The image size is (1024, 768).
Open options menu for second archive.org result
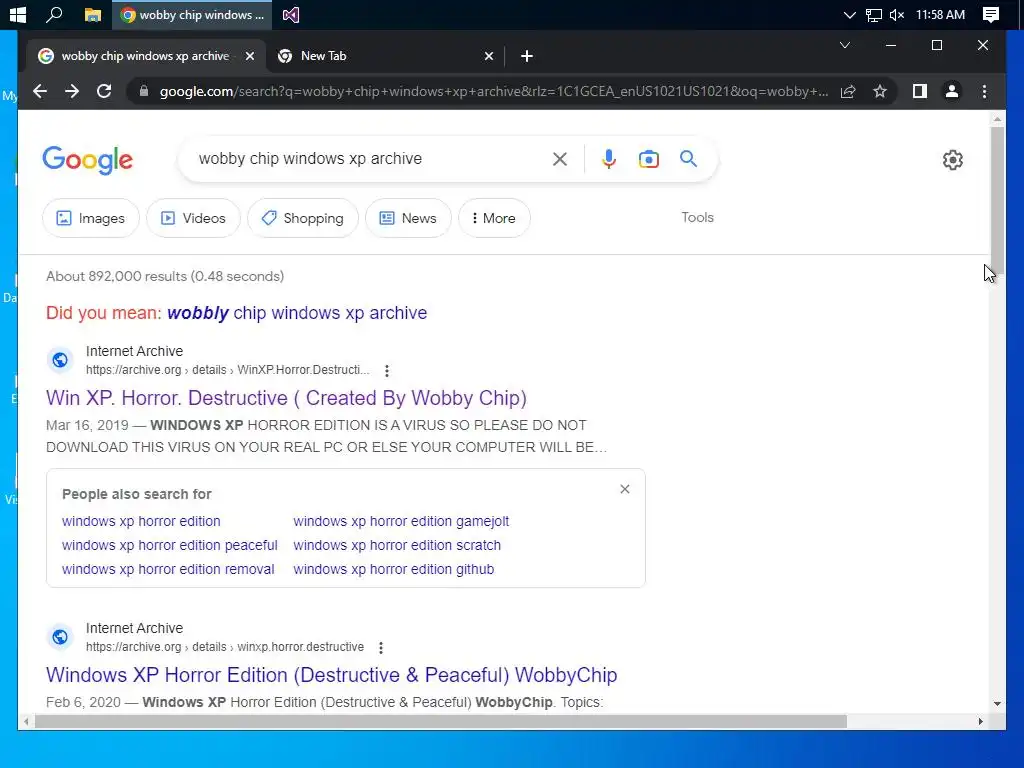click(381, 648)
